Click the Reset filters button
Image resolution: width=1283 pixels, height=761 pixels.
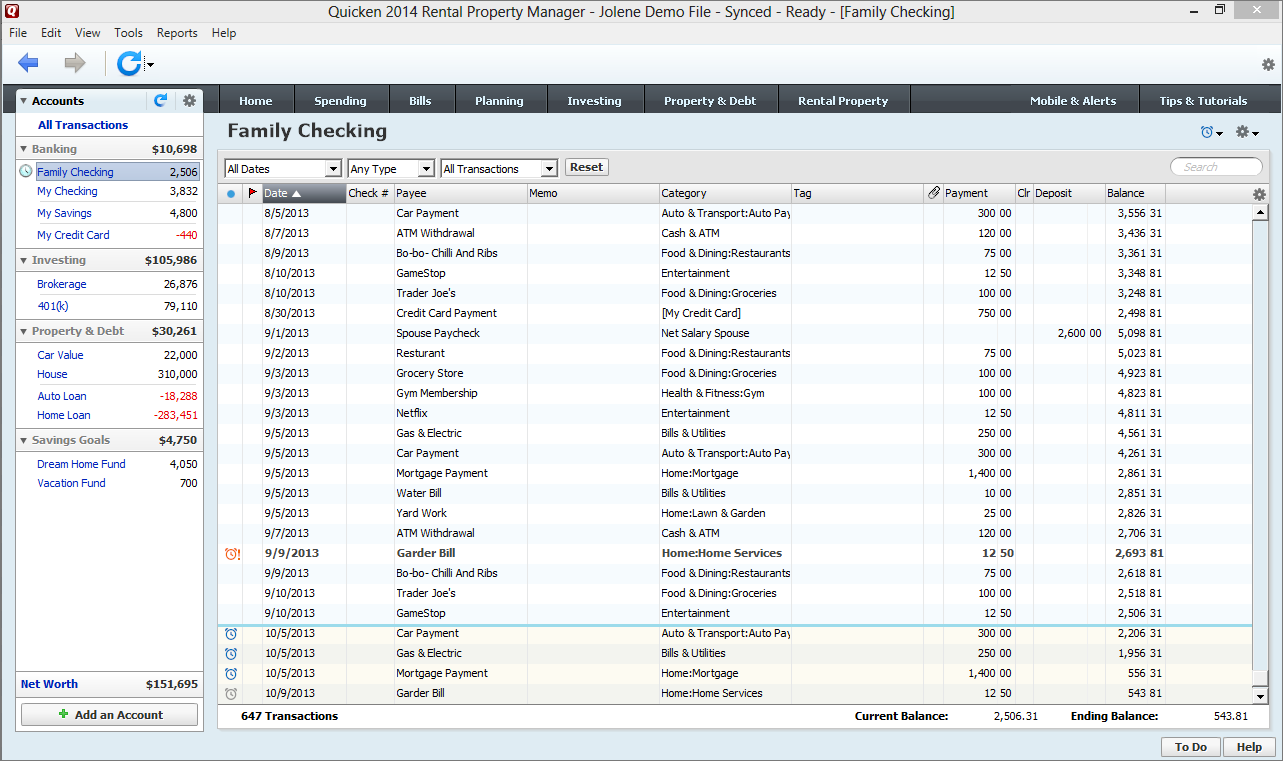coord(586,168)
